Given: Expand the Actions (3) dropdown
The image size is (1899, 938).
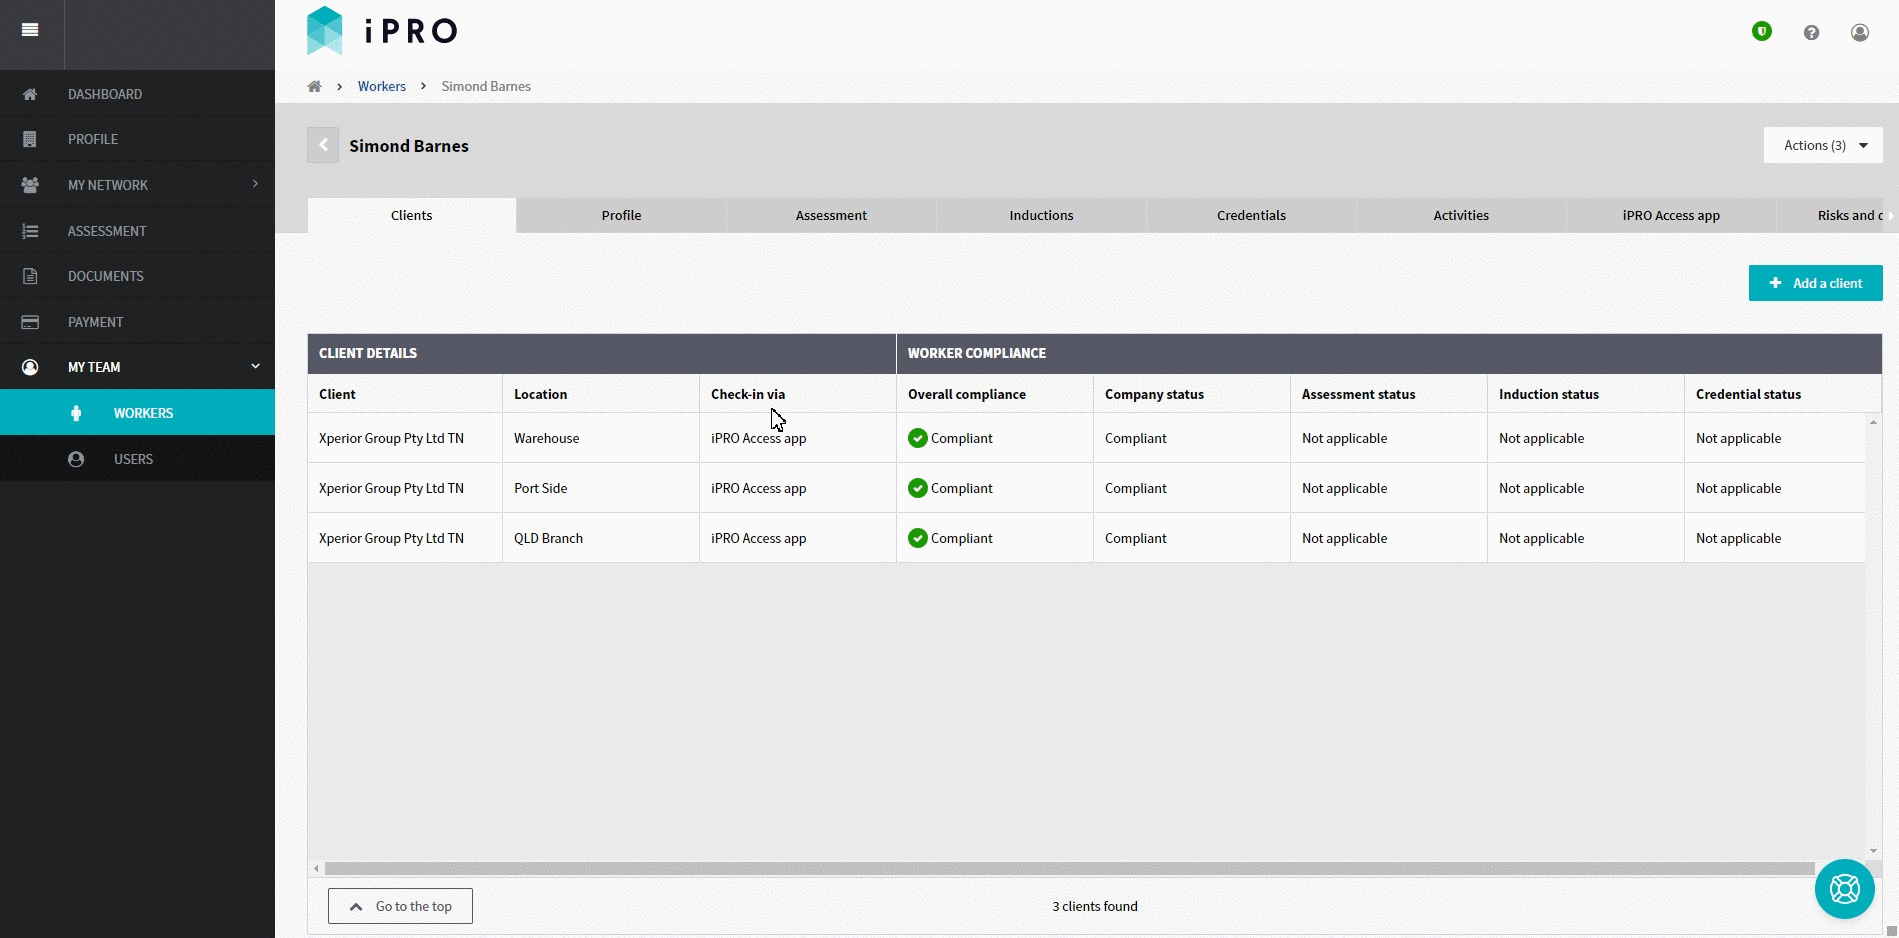Looking at the screenshot, I should tap(1823, 145).
